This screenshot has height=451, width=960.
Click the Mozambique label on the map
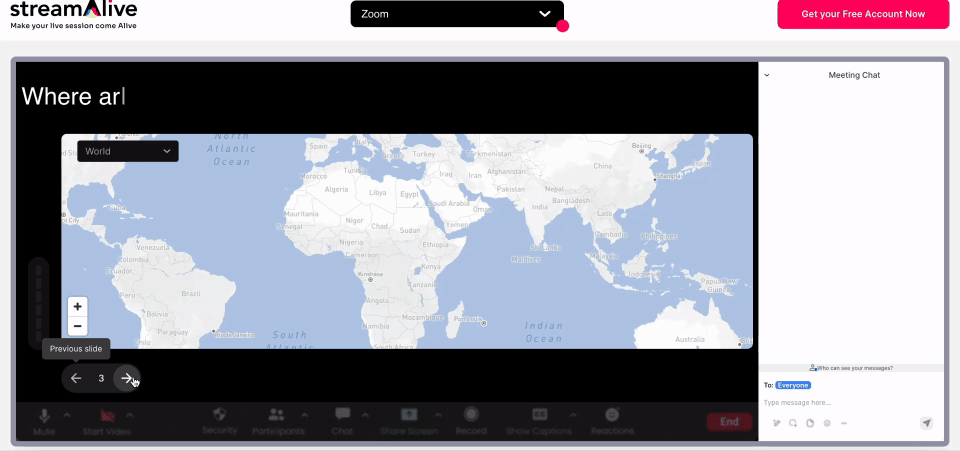tap(422, 318)
